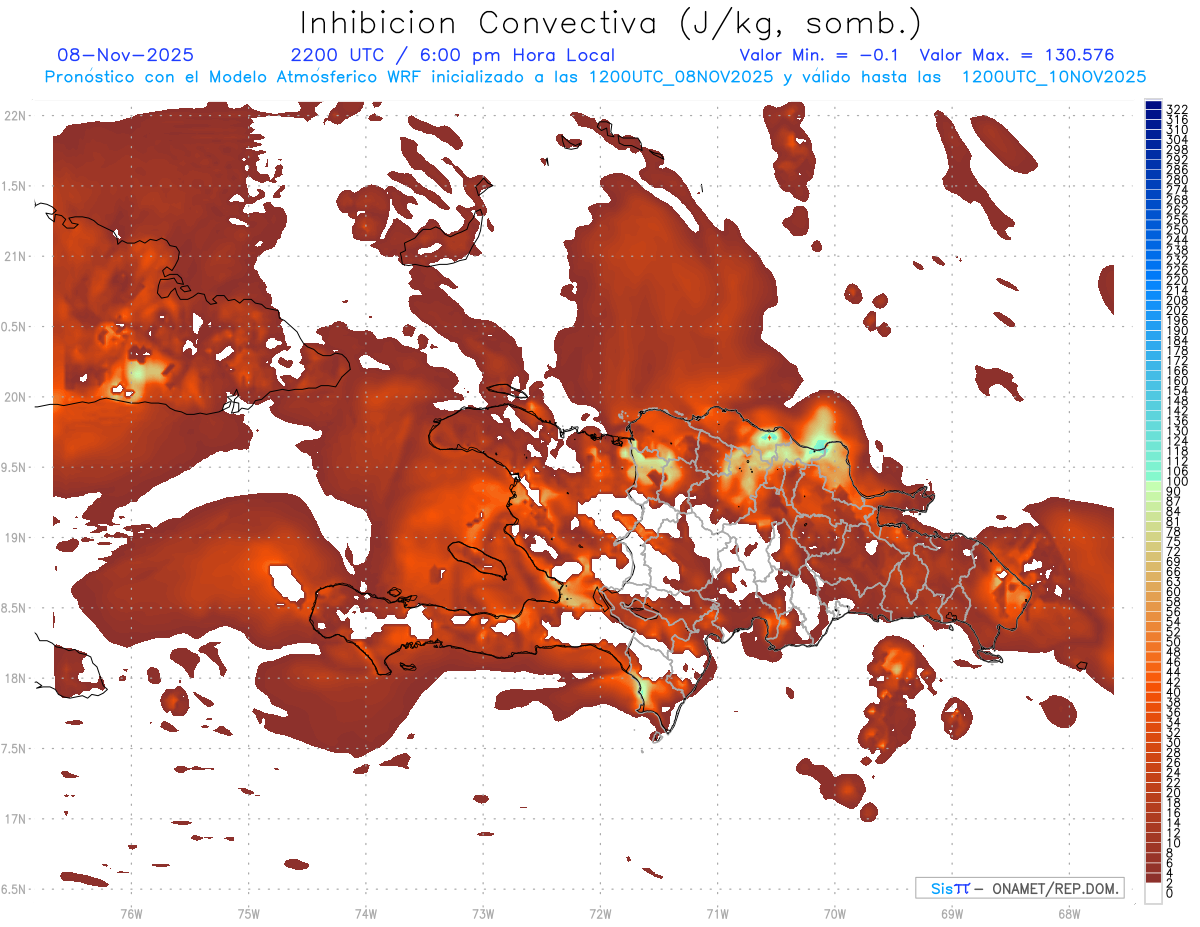This screenshot has height=927, width=1200.
Task: Click the '1.5N' latitude label
Action: pos(15,186)
